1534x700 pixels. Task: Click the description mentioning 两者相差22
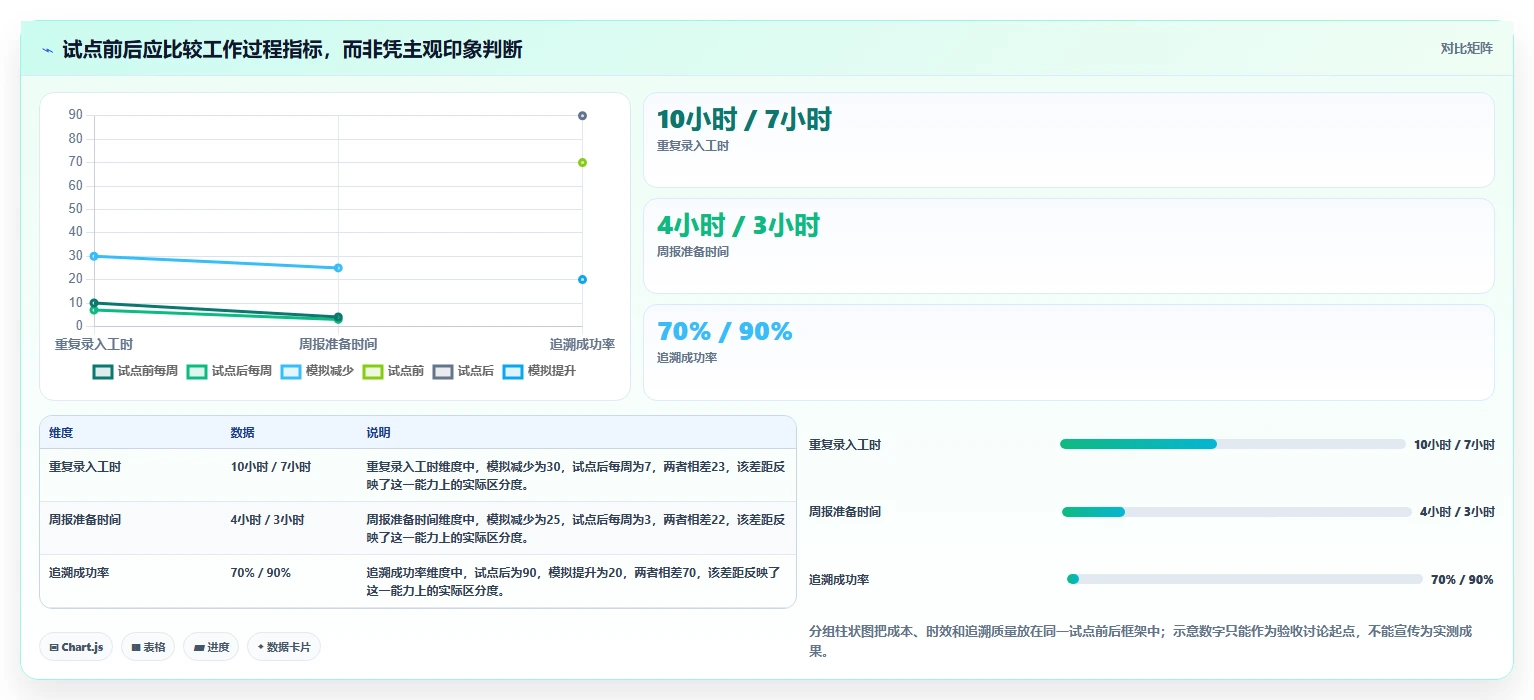point(576,529)
